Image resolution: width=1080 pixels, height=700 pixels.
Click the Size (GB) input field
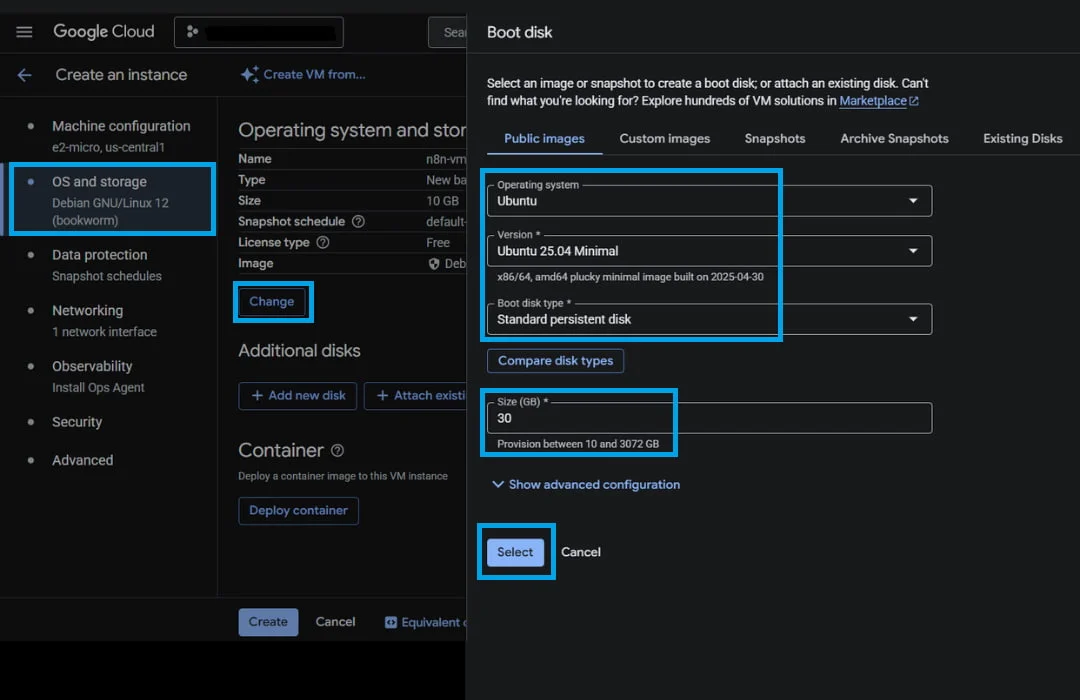click(x=709, y=418)
